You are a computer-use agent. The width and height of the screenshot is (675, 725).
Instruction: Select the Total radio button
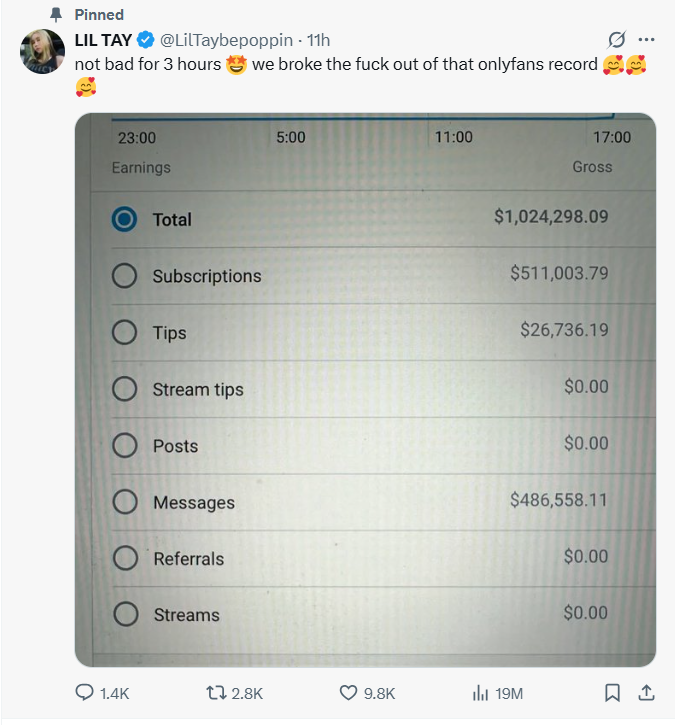point(125,219)
